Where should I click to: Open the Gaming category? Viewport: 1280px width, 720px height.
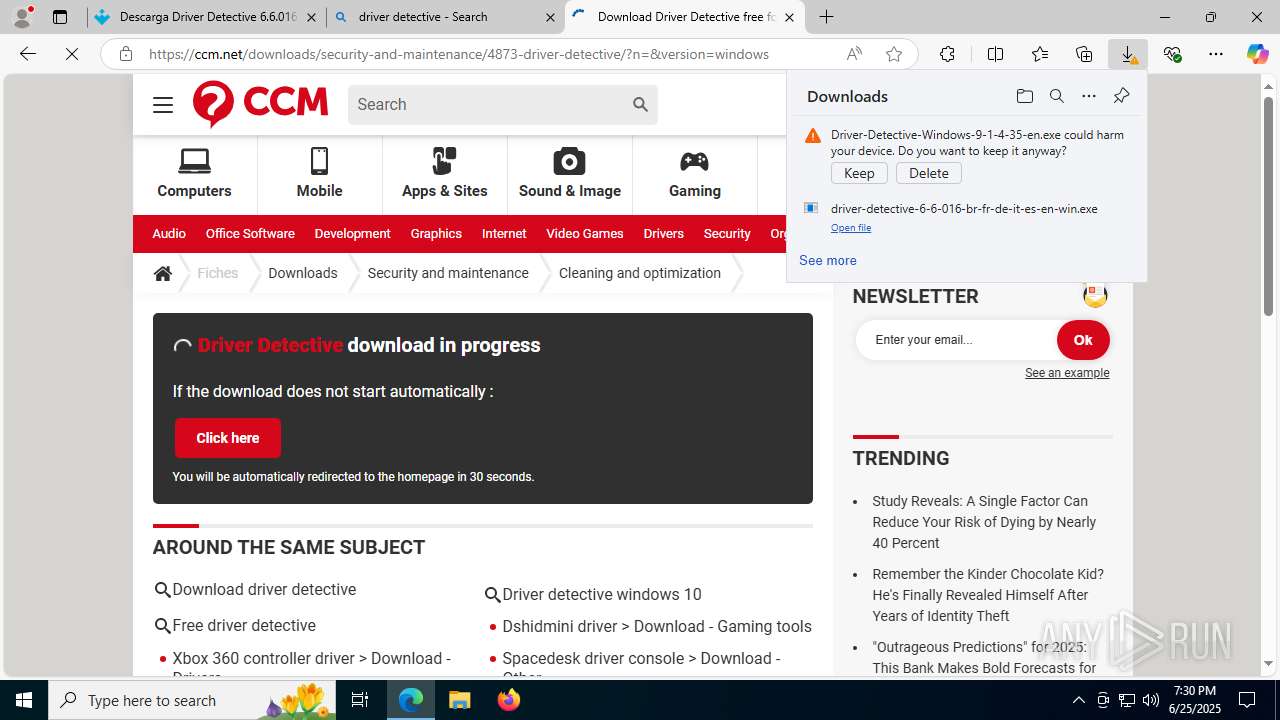pyautogui.click(x=694, y=174)
